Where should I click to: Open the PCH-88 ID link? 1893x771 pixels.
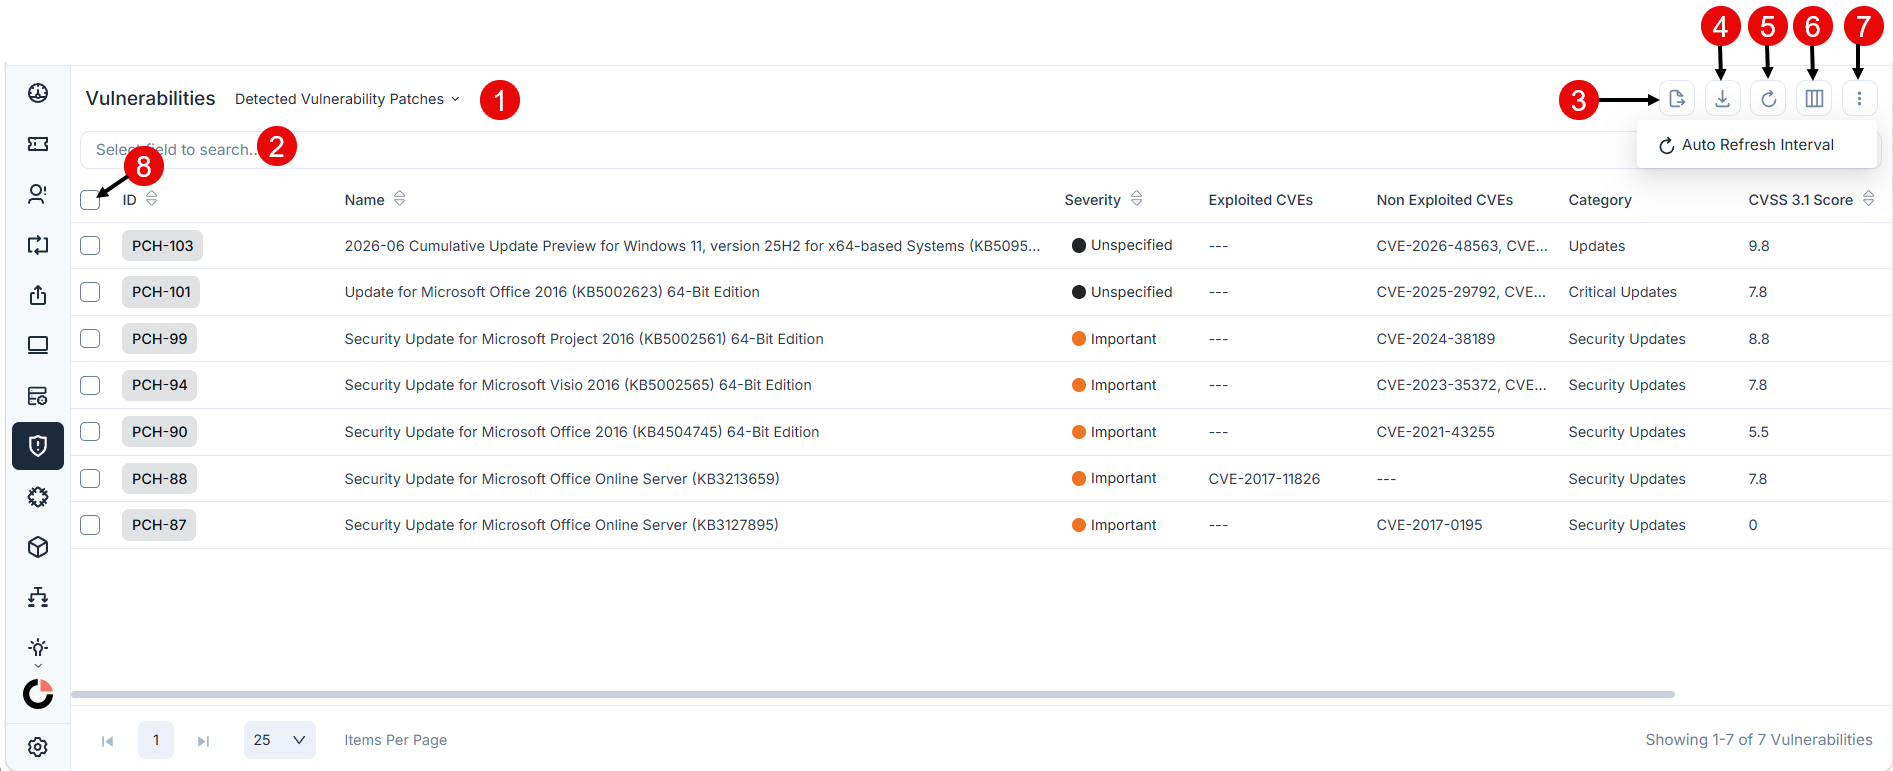tap(159, 479)
